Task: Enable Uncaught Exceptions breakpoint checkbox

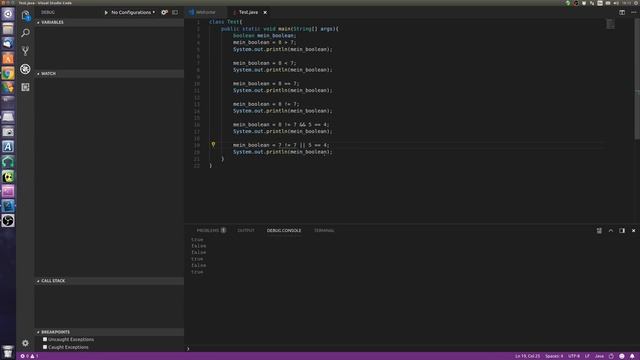Action: tap(45, 339)
